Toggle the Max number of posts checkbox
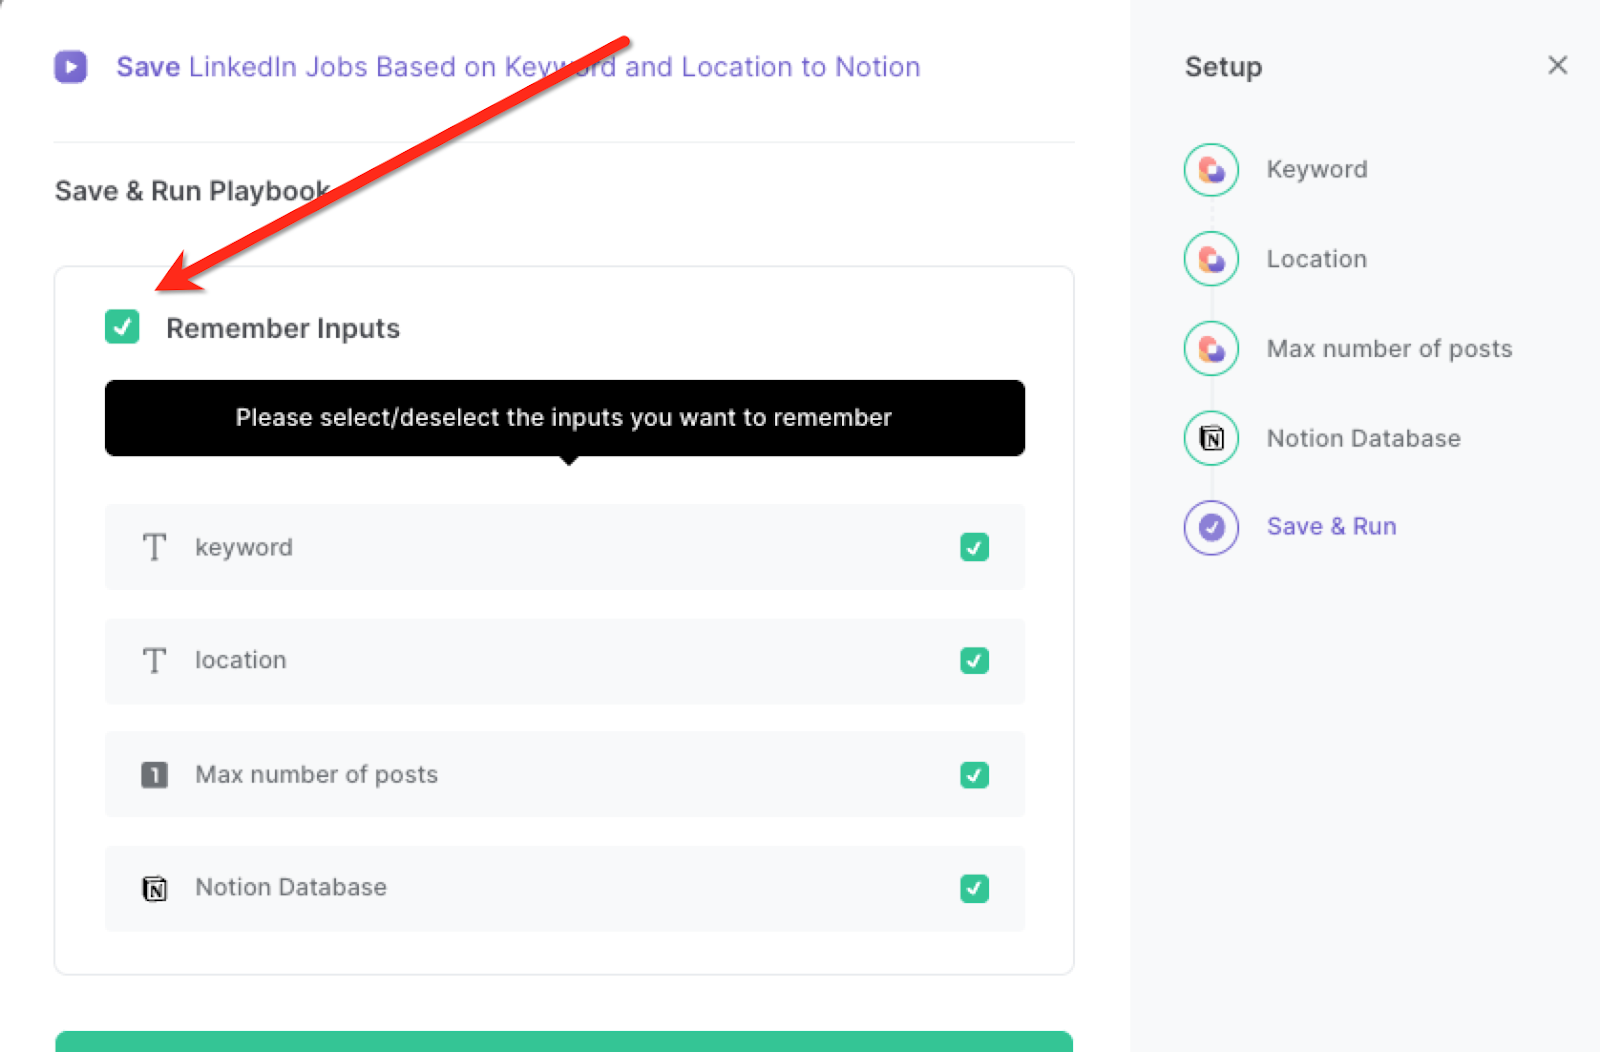The height and width of the screenshot is (1052, 1600). pos(974,774)
